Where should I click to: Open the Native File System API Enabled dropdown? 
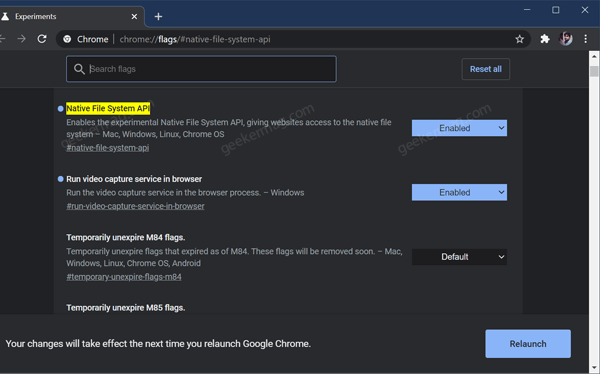click(x=459, y=128)
